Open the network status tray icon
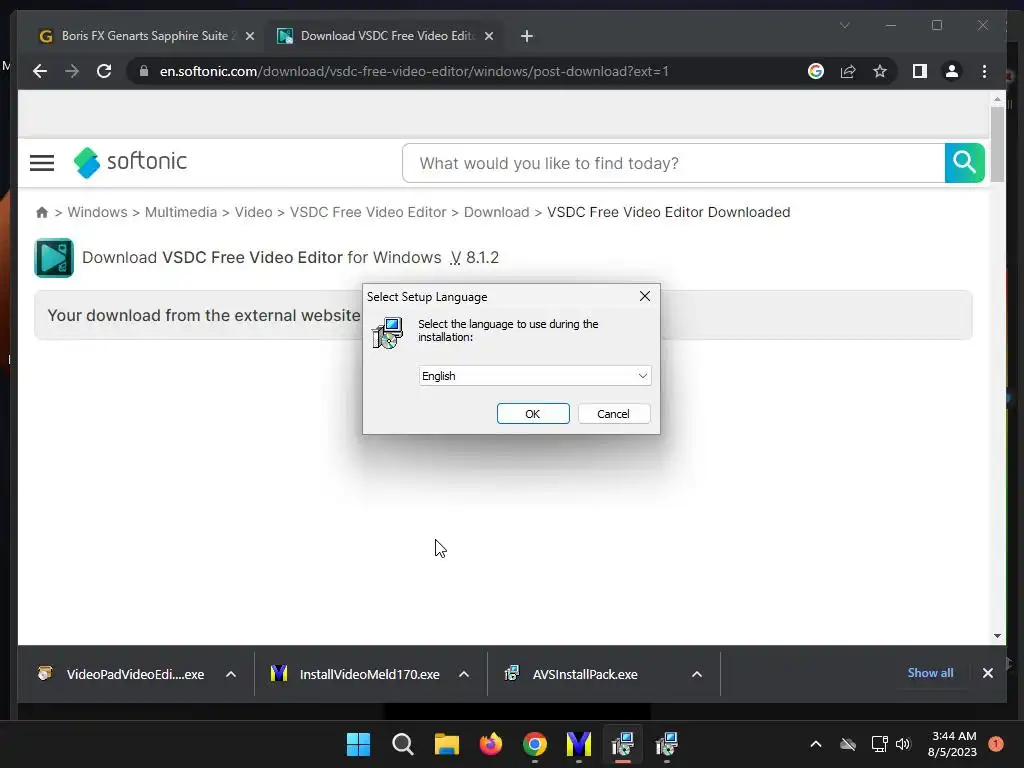 pyautogui.click(x=879, y=744)
